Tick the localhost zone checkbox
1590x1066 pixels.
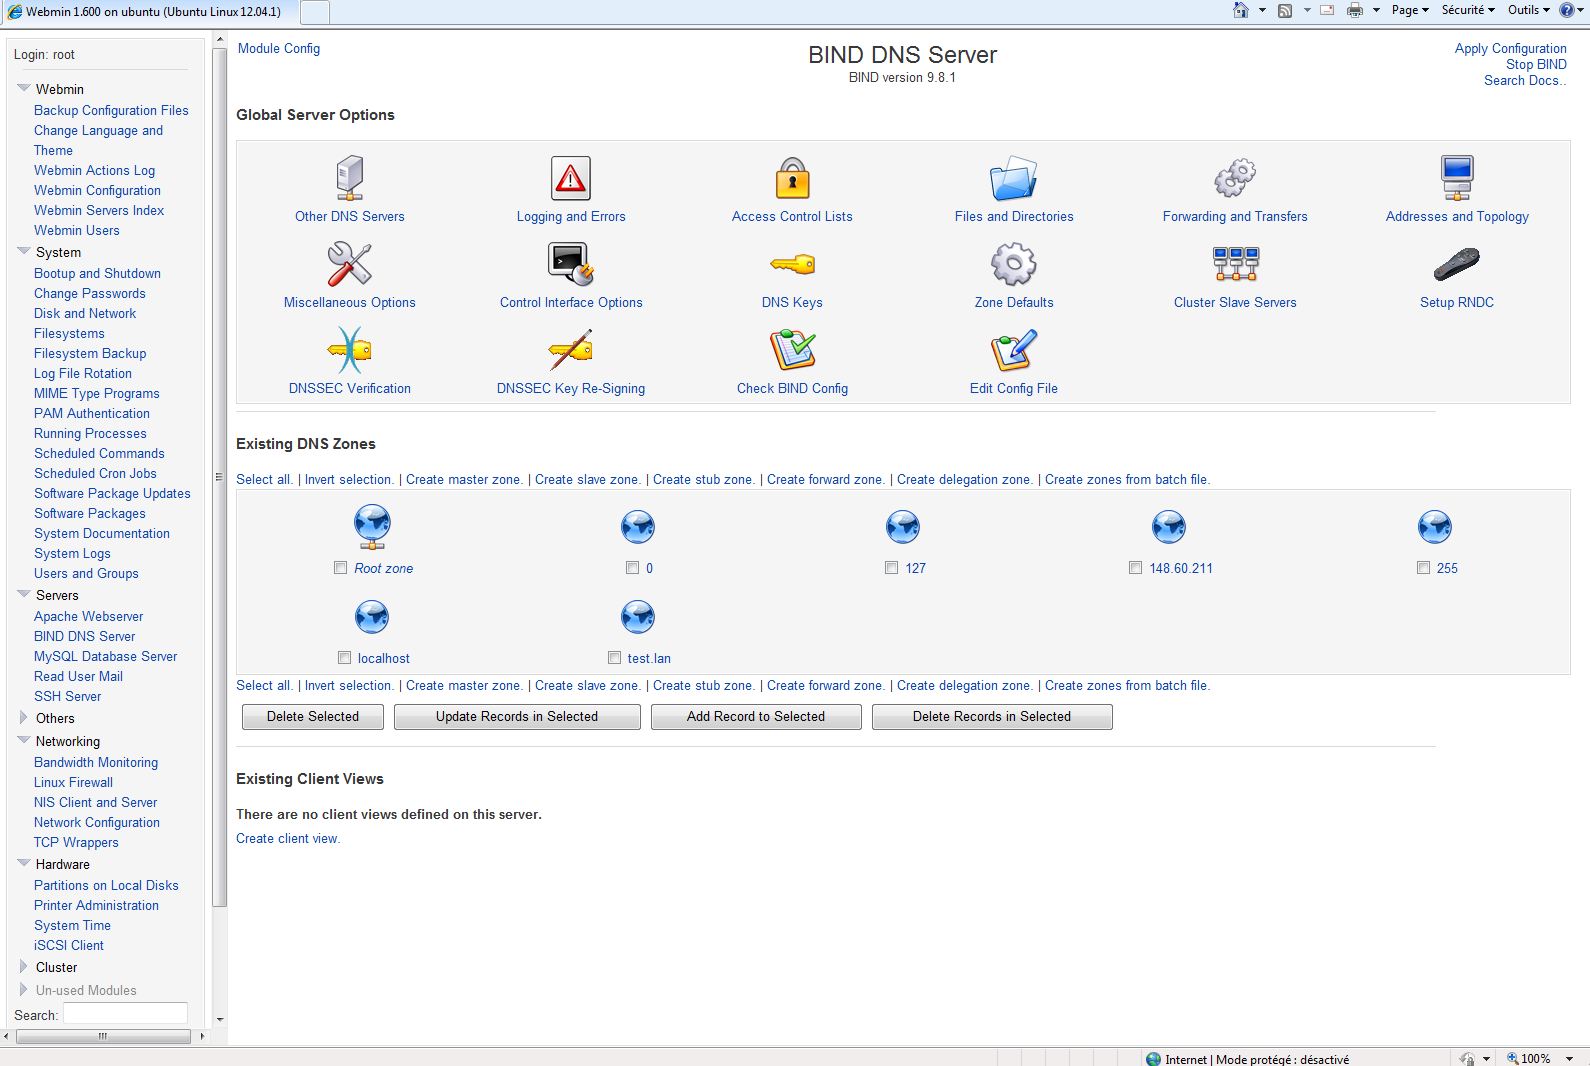pyautogui.click(x=344, y=658)
